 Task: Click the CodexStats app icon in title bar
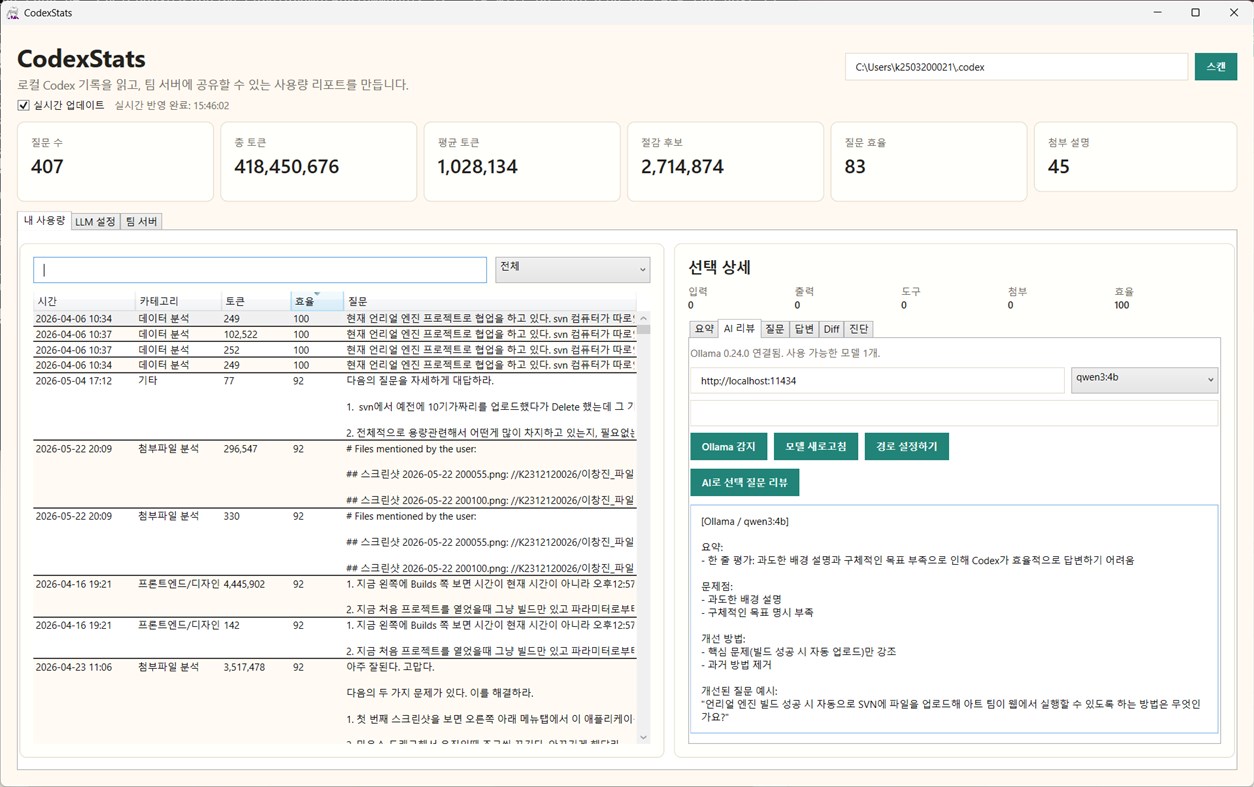pos(13,13)
